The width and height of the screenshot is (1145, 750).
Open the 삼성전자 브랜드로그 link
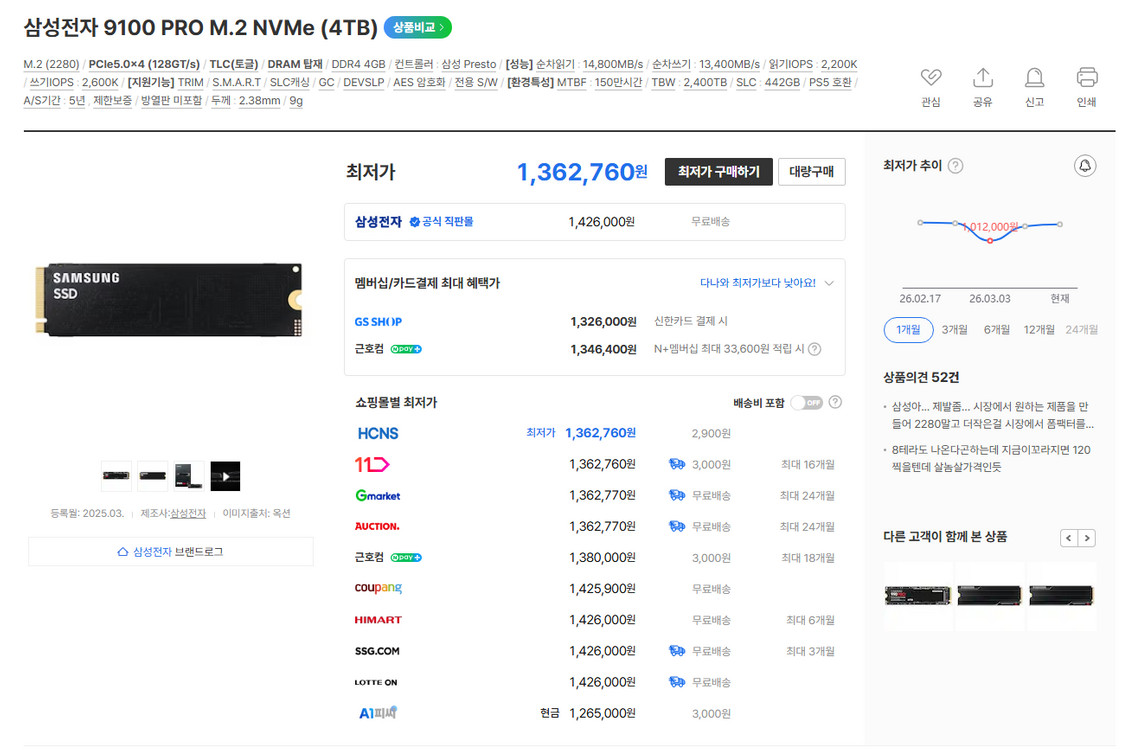pos(171,552)
